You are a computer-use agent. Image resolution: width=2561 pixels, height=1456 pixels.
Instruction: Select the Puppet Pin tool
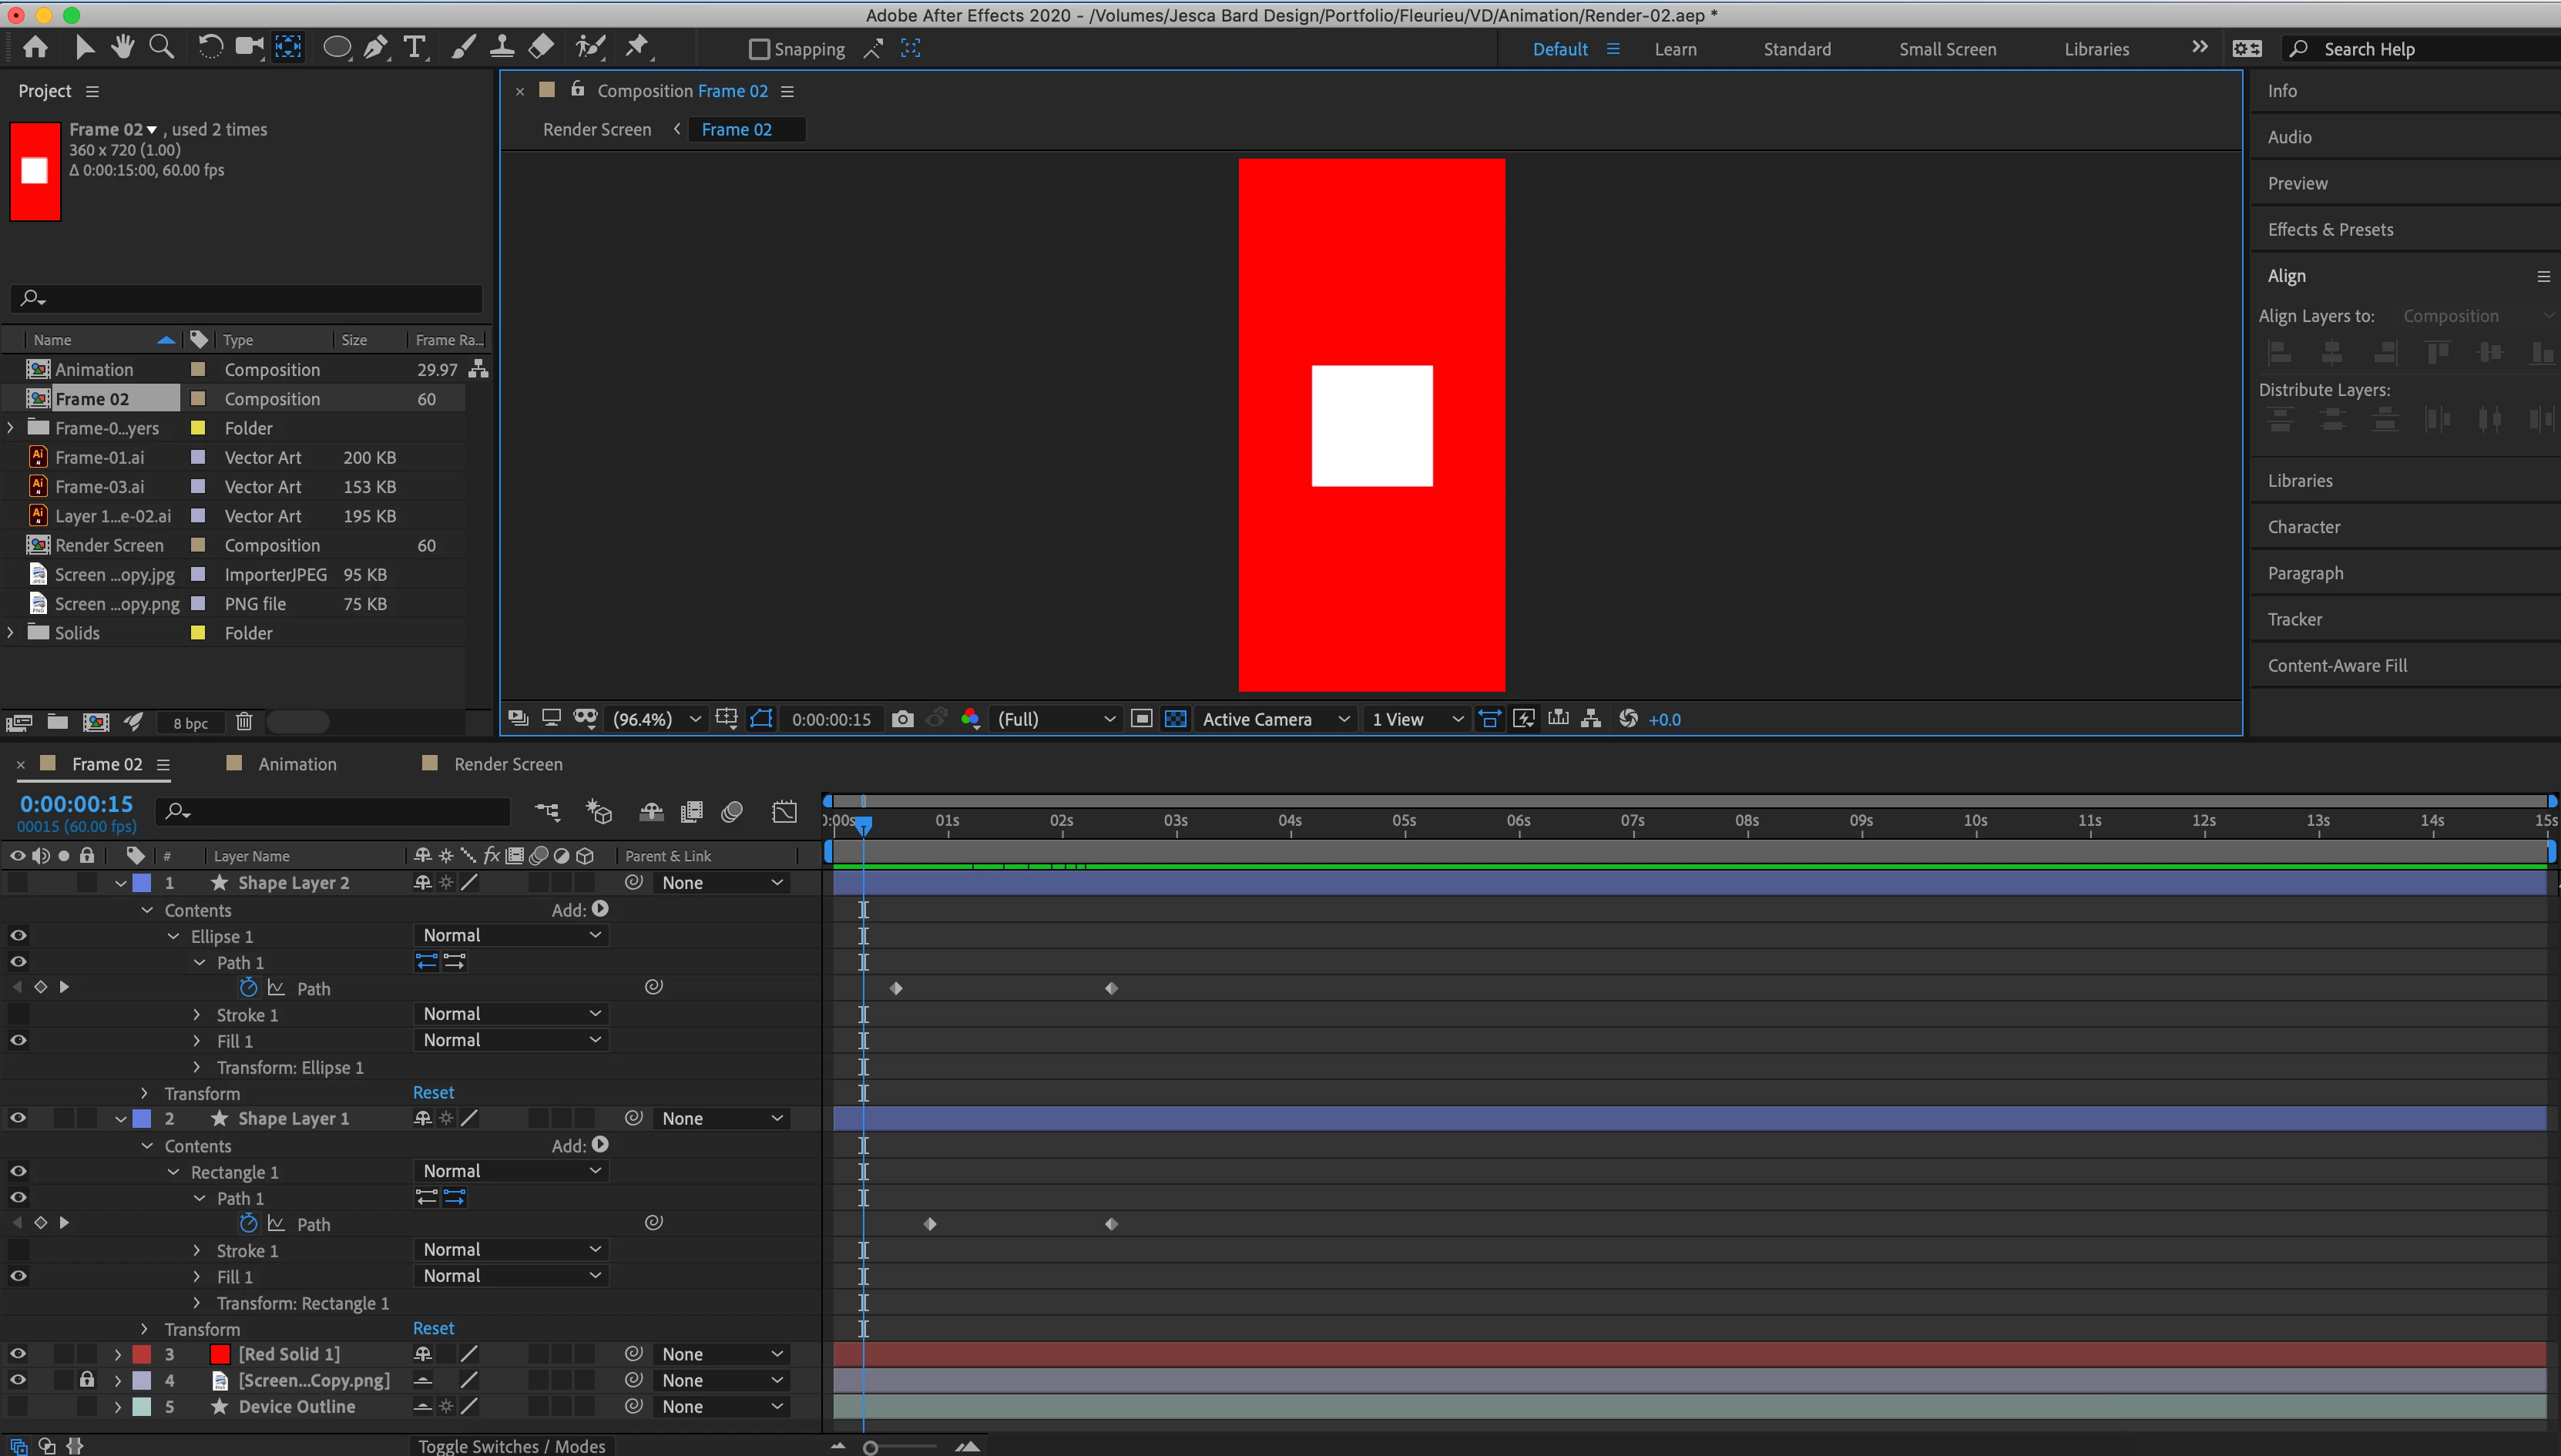pyautogui.click(x=637, y=48)
